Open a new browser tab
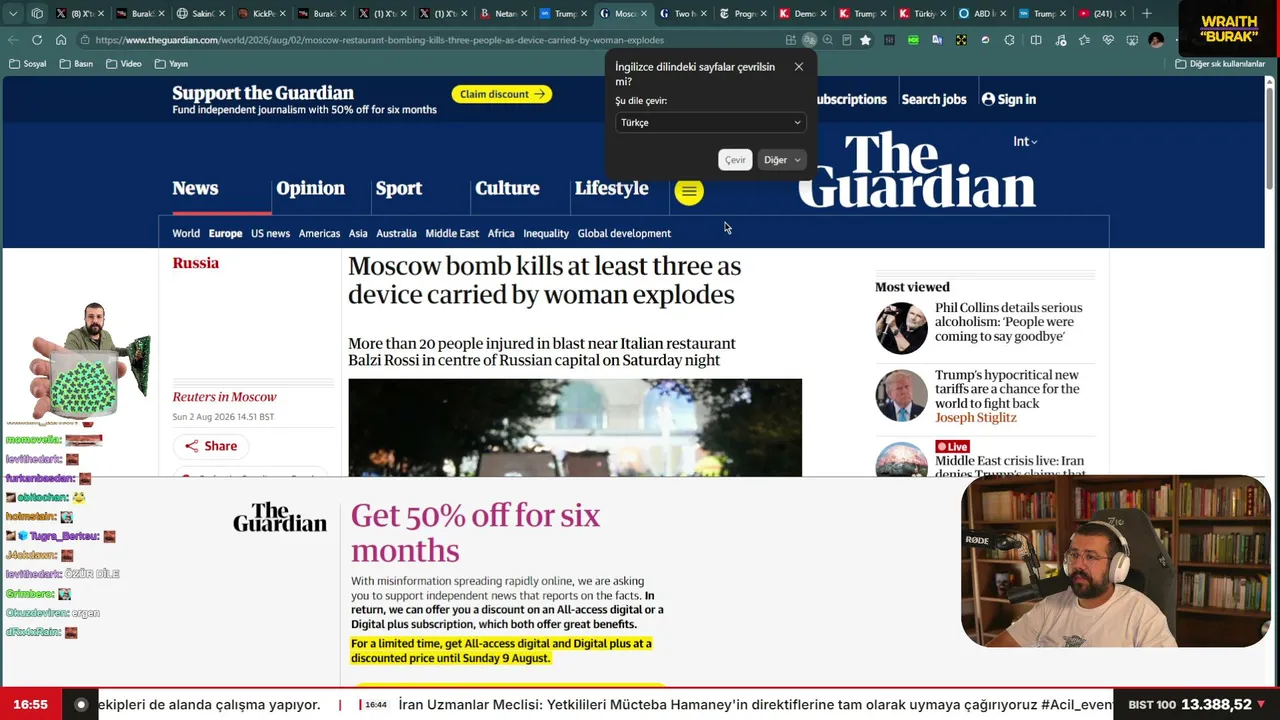 [x=1147, y=14]
